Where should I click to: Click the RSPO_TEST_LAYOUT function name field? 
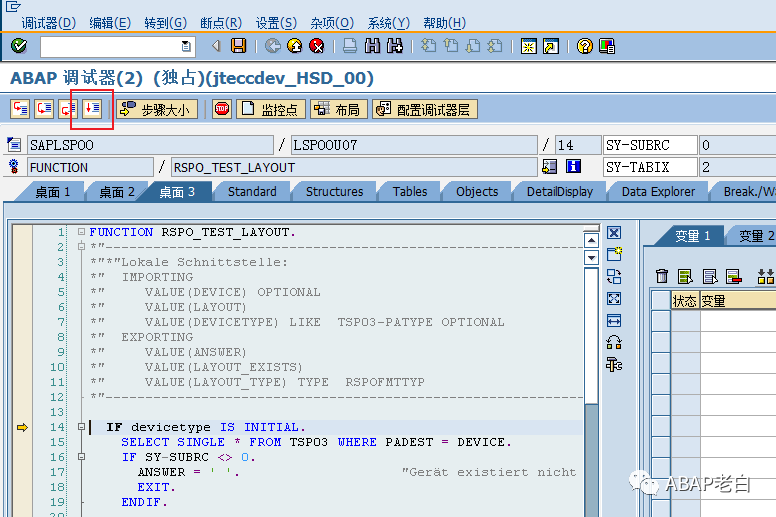(354, 167)
